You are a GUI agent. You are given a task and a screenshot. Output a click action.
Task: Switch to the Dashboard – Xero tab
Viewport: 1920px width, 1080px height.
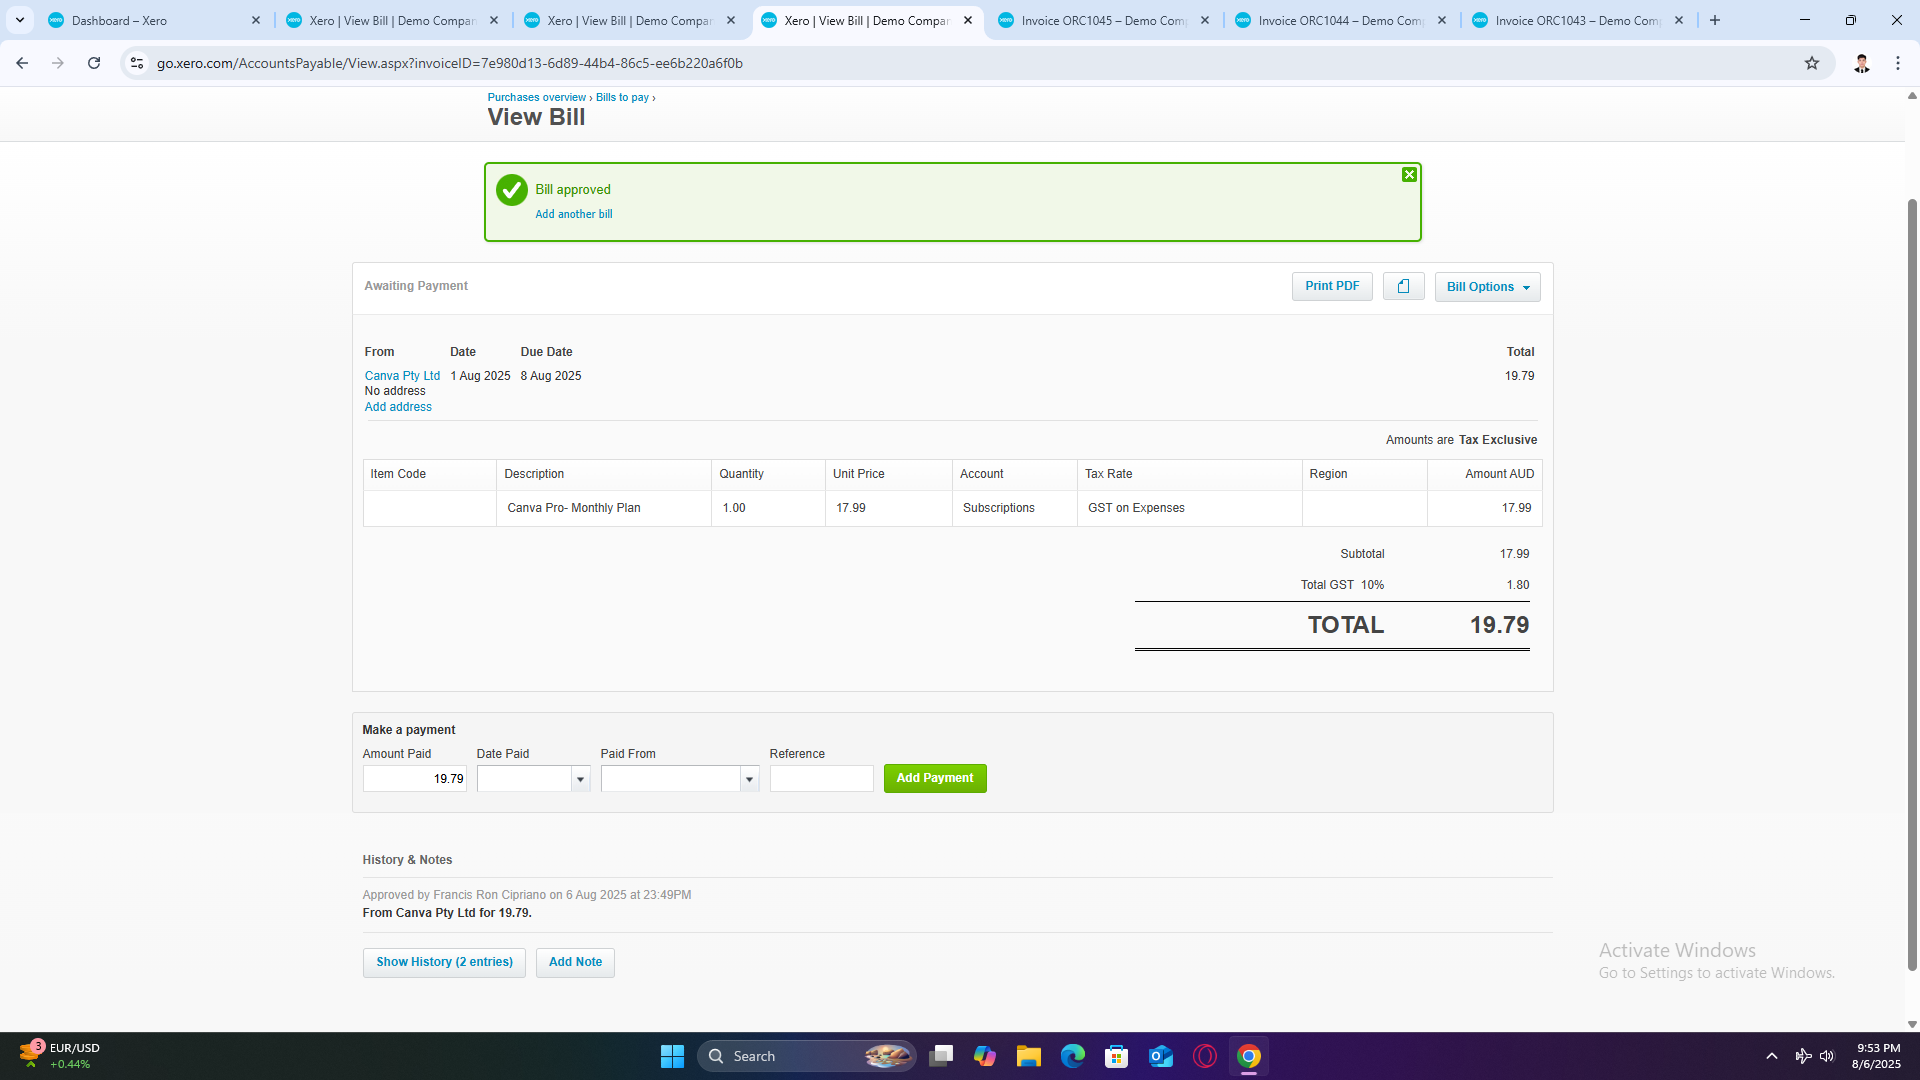155,20
